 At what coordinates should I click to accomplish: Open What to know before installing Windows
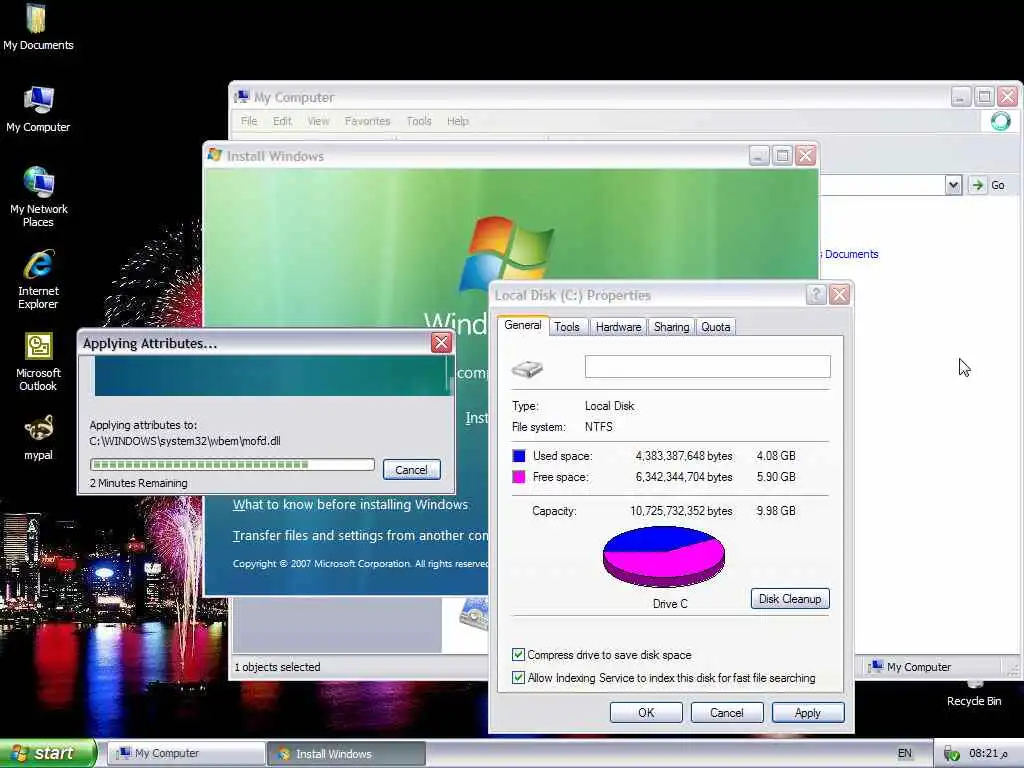pos(350,504)
